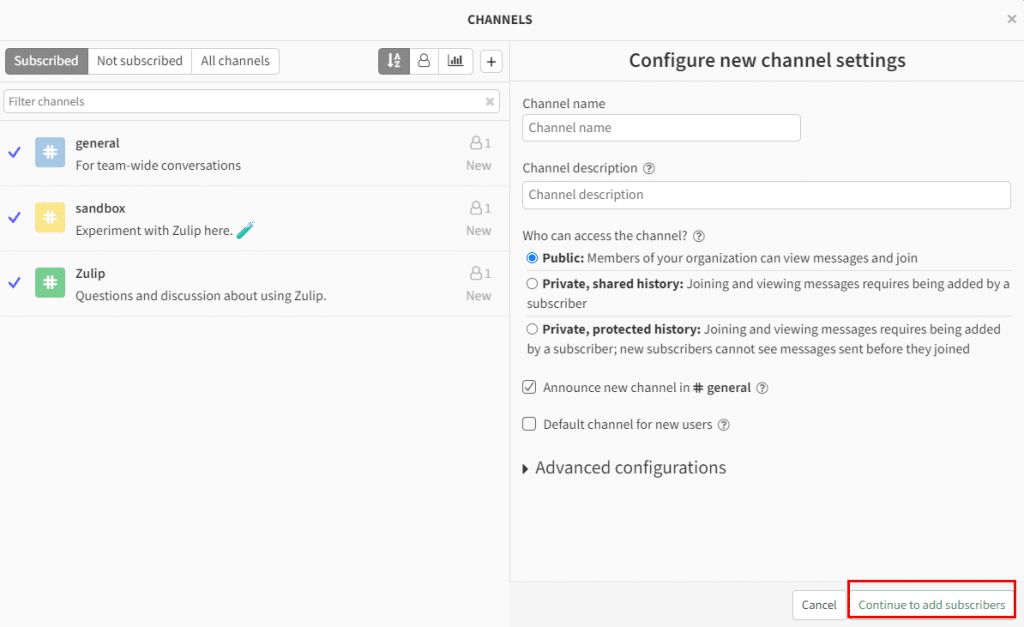Enable Default channel for new users
This screenshot has height=627, width=1024.
click(x=530, y=424)
